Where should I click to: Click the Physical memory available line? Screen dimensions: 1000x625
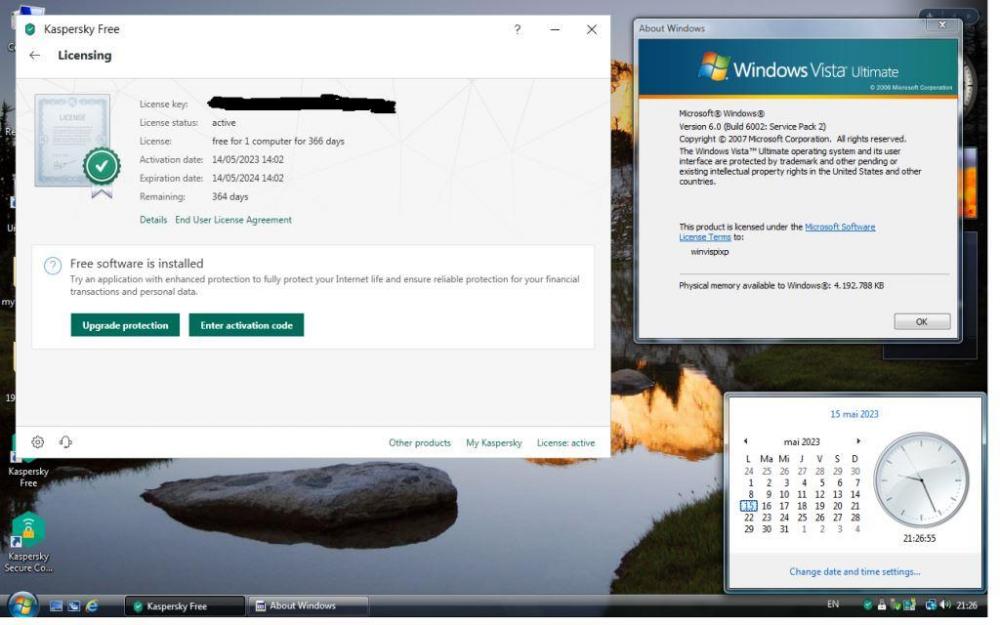coord(781,286)
